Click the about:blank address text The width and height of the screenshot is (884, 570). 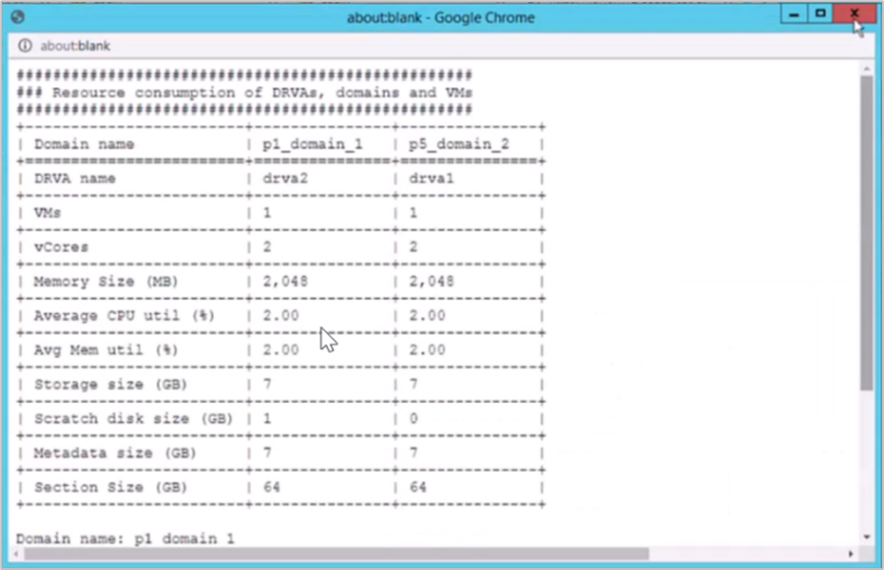tap(75, 46)
